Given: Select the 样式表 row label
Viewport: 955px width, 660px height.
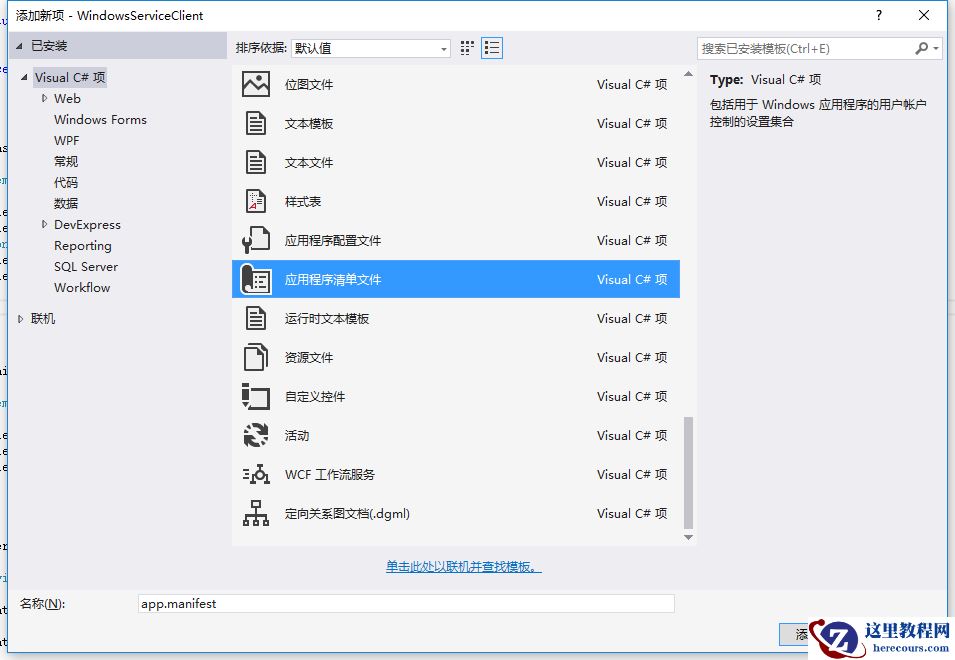Looking at the screenshot, I should [303, 202].
